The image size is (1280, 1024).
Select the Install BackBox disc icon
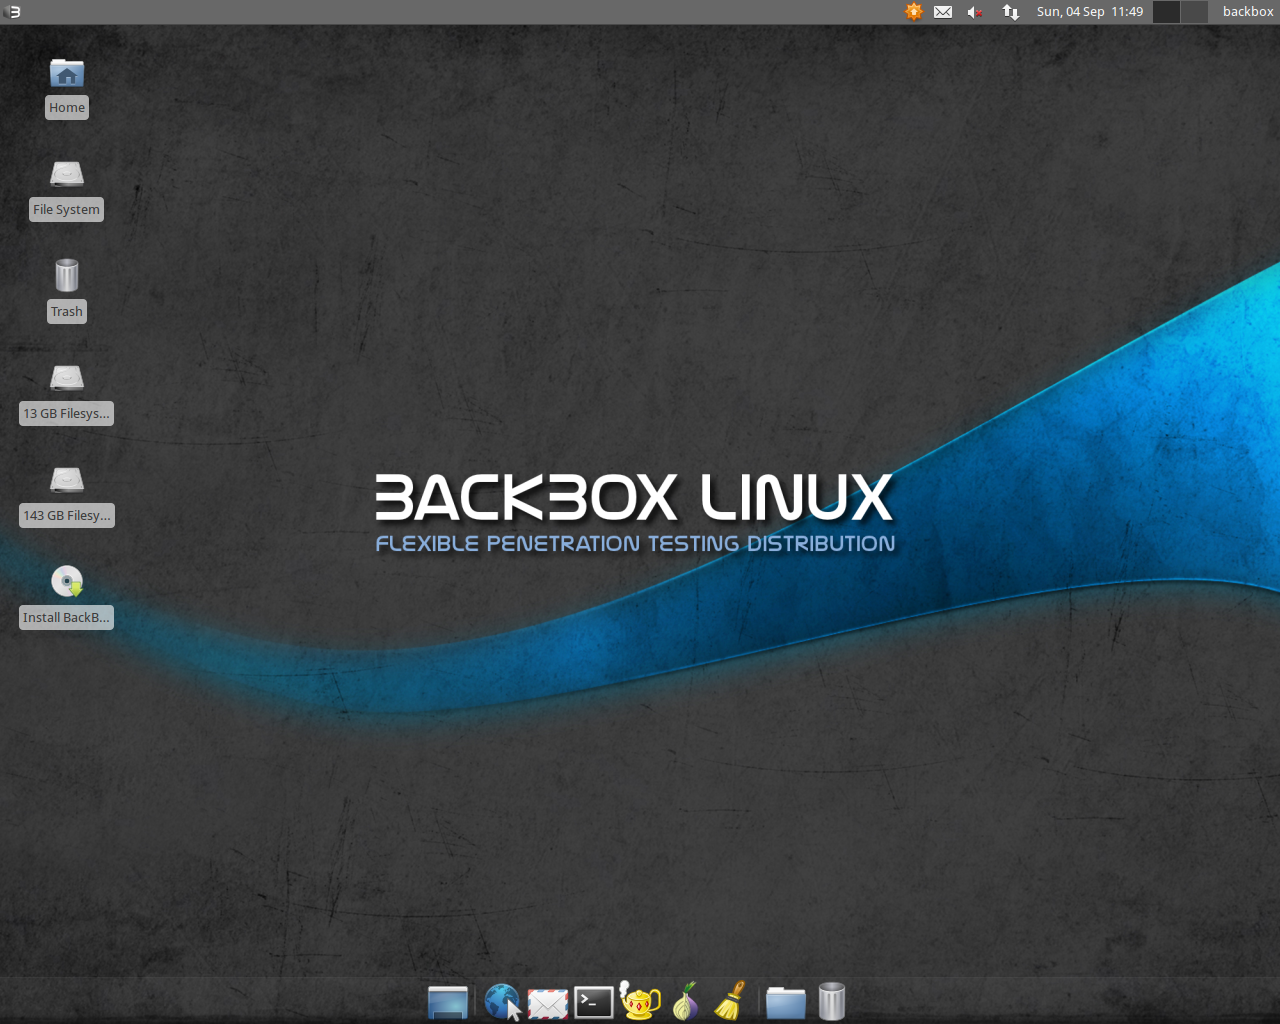67,581
